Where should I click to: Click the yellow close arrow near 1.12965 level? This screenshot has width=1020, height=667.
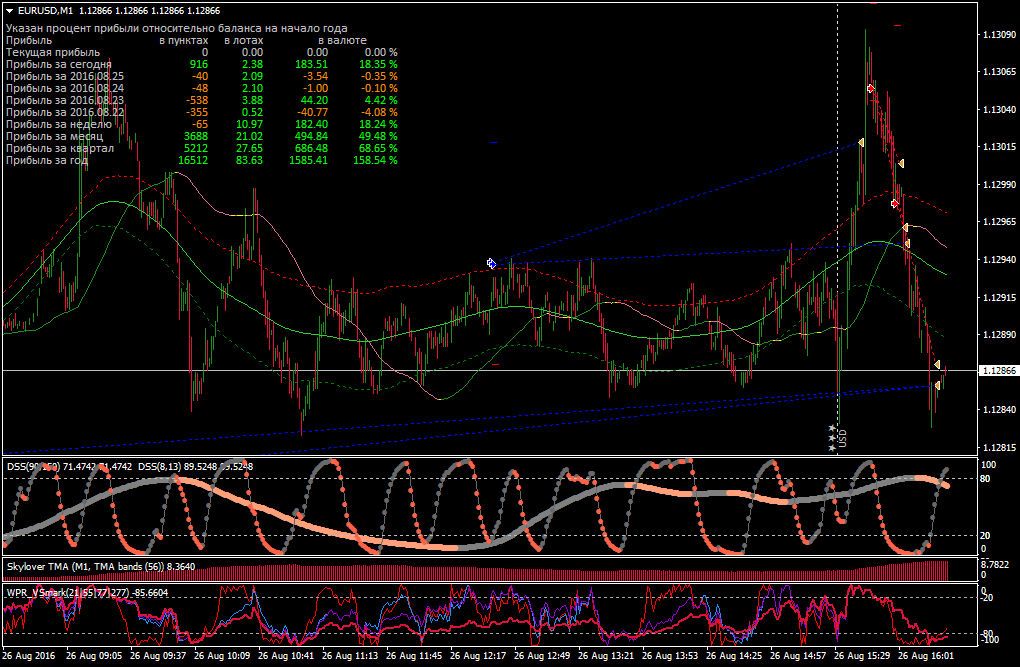point(905,227)
